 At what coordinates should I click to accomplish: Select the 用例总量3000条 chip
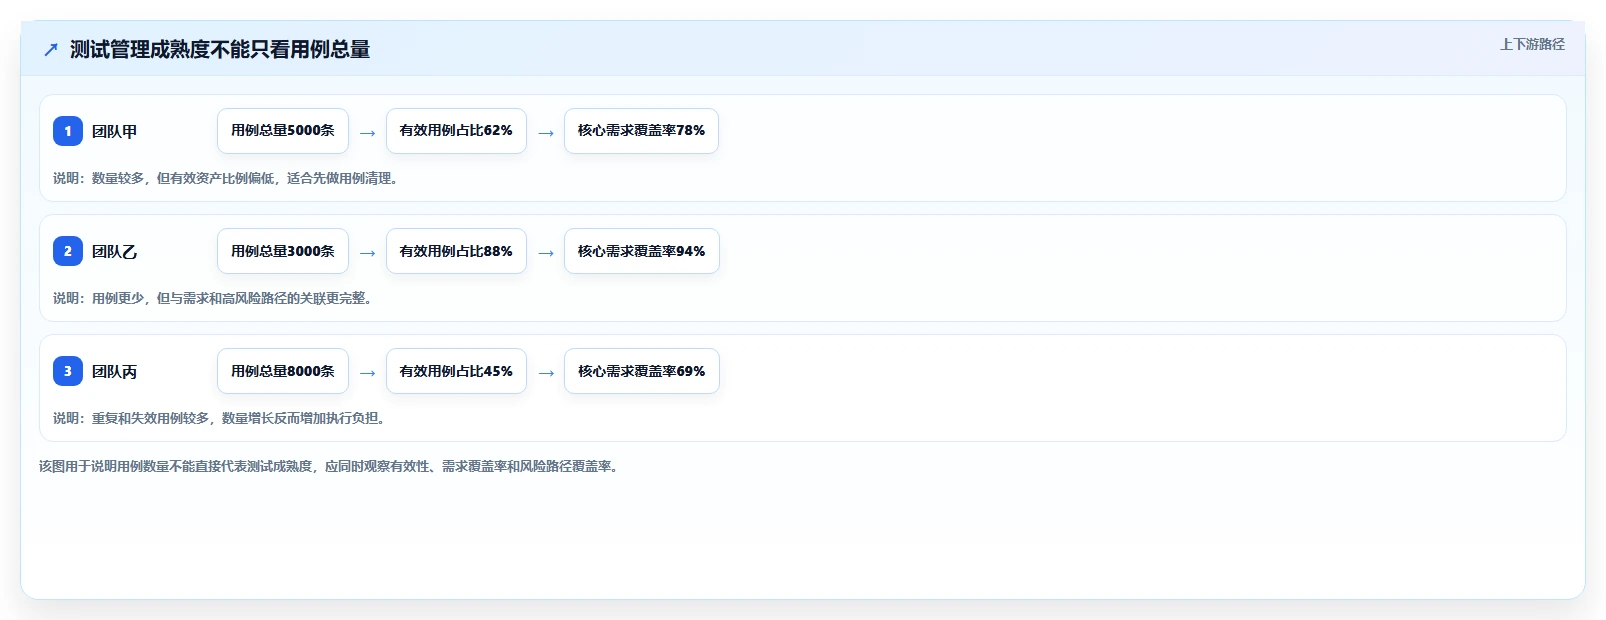pos(283,251)
